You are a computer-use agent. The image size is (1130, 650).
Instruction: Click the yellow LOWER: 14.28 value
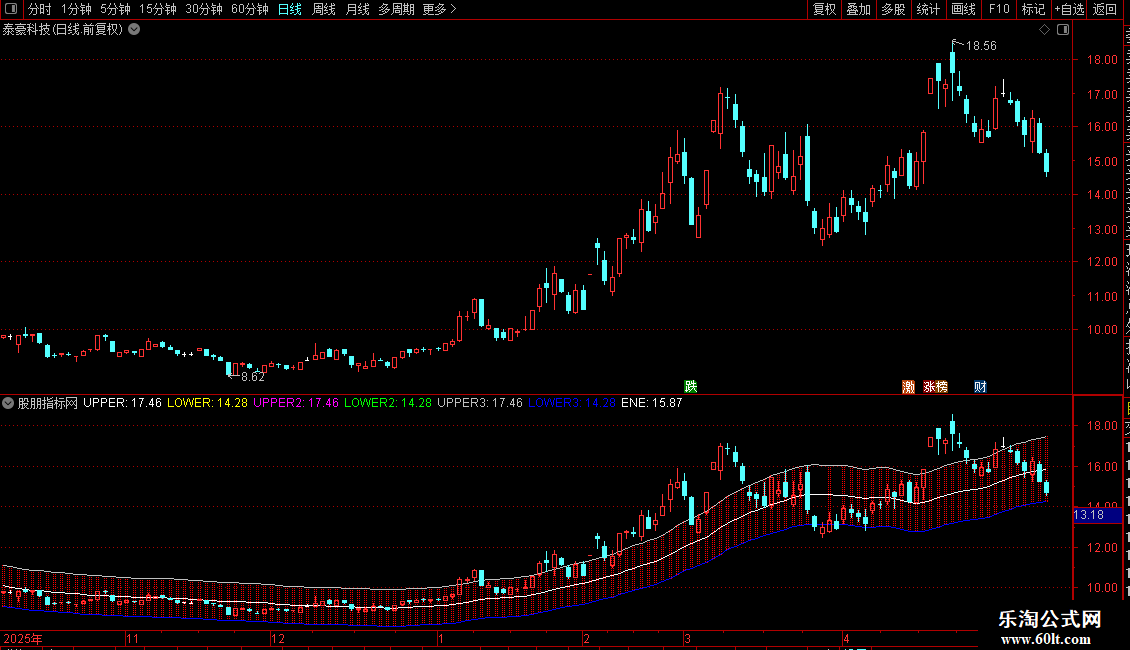coord(208,403)
